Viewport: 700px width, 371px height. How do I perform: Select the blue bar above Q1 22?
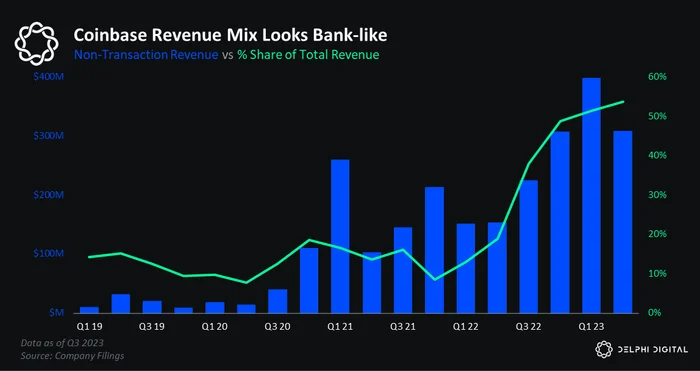466,268
